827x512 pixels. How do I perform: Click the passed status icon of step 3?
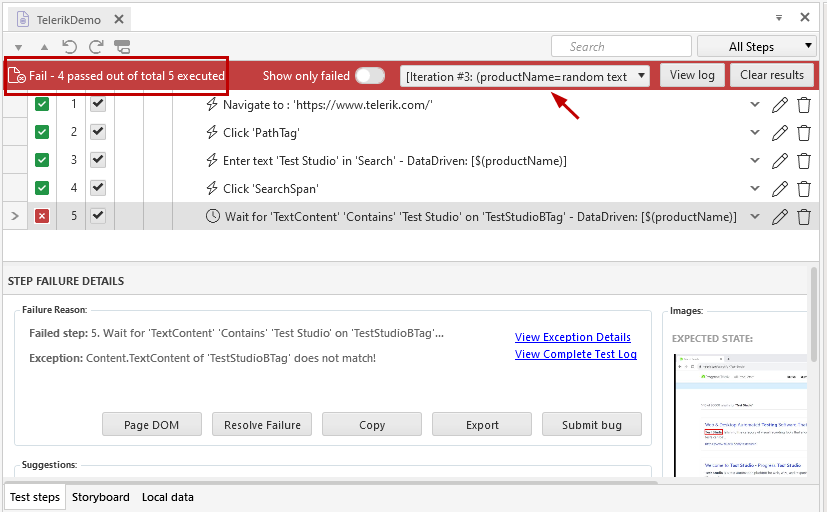pyautogui.click(x=42, y=160)
